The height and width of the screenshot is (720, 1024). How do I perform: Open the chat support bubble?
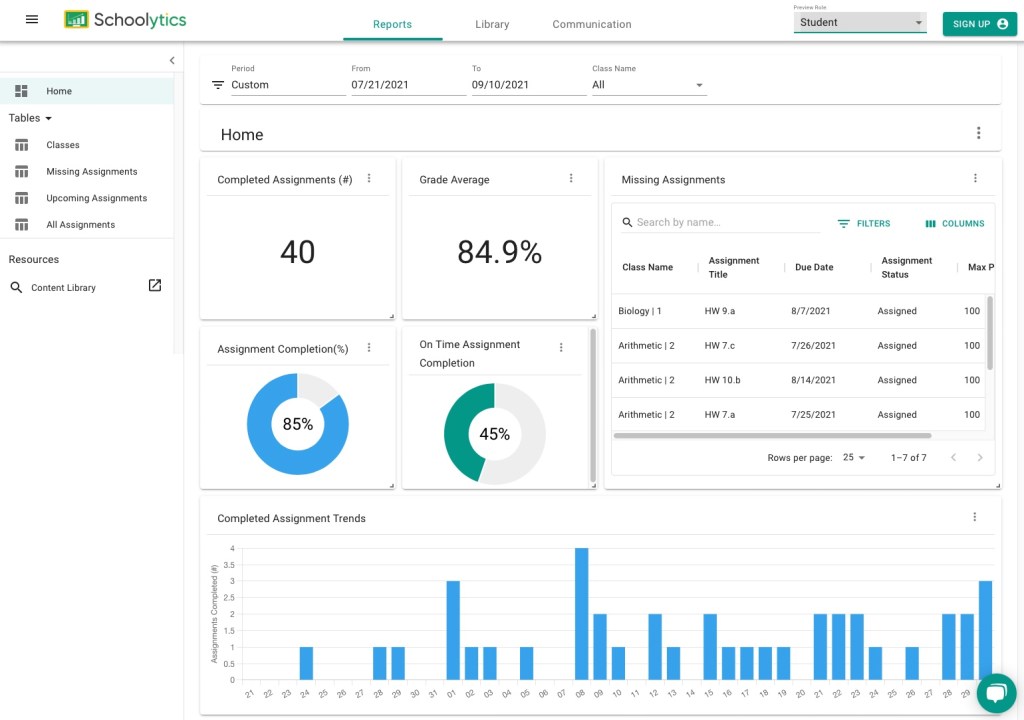[x=996, y=693]
